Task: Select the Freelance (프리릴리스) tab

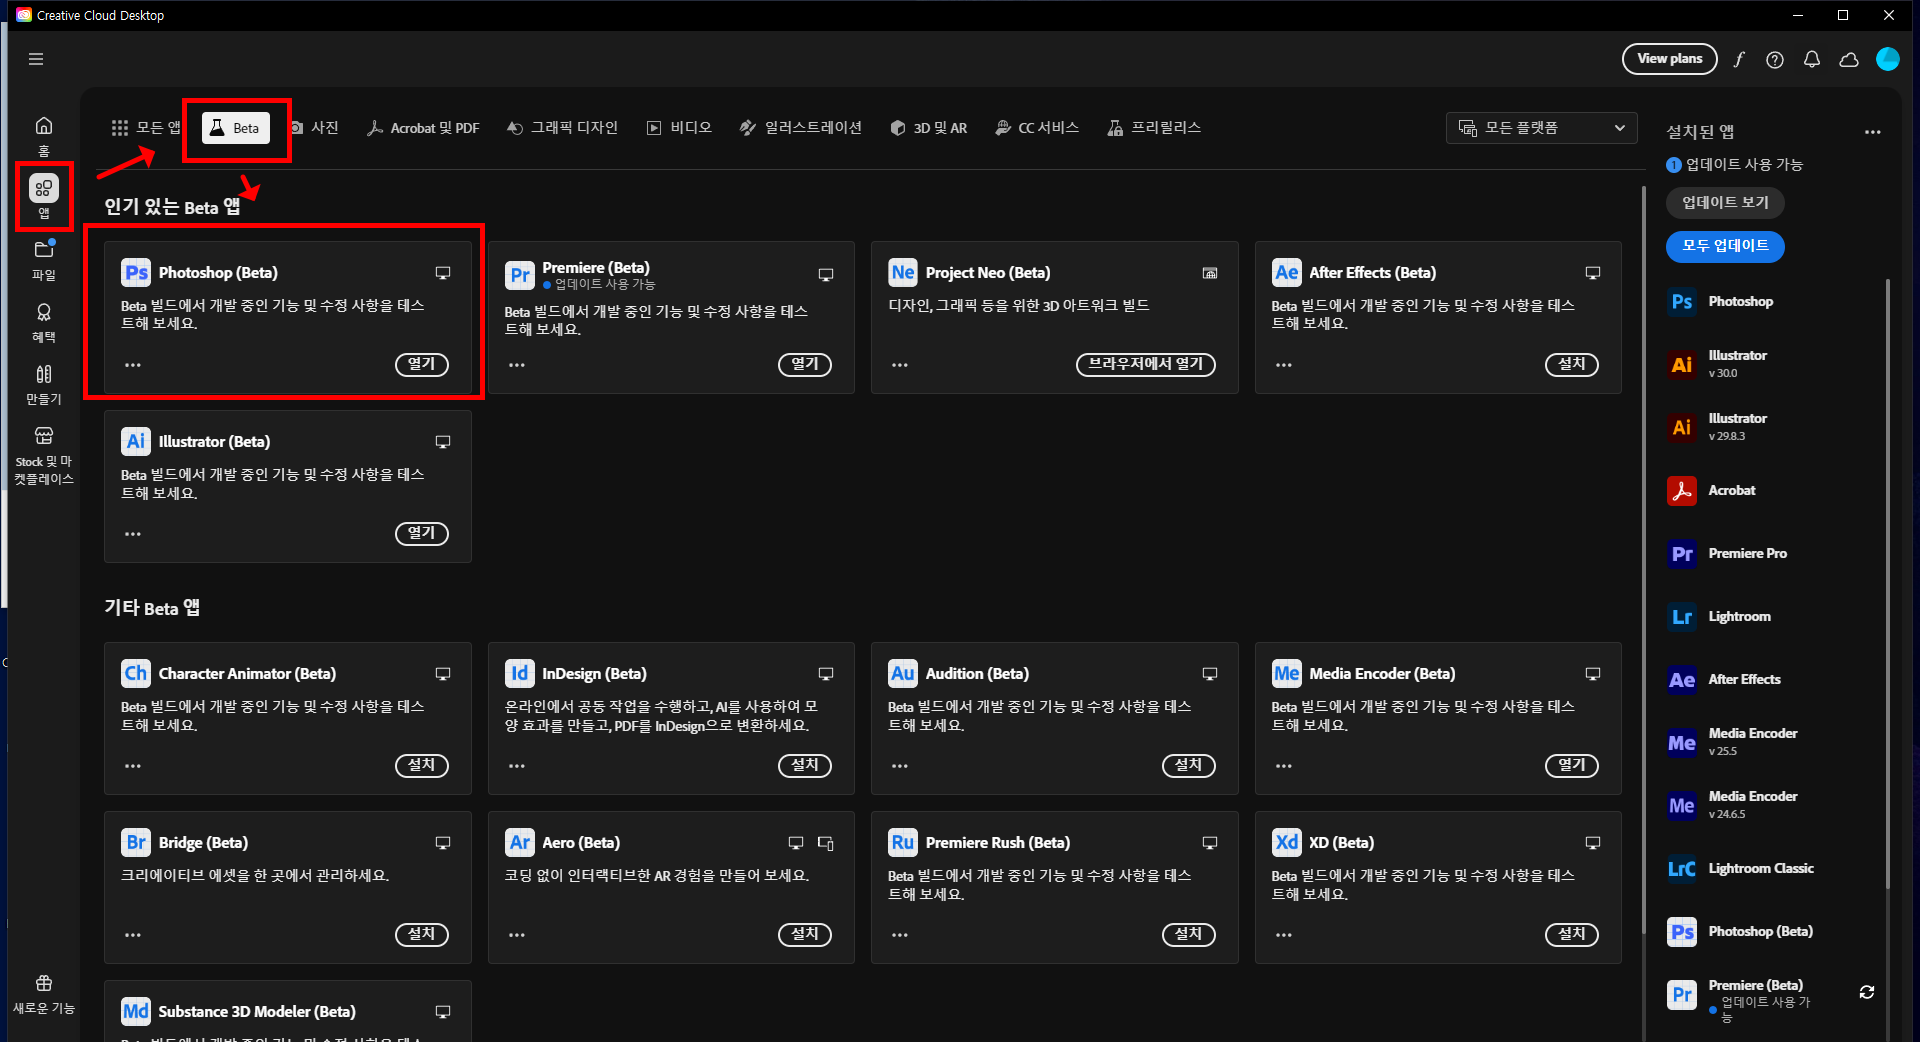Action: click(x=1153, y=128)
